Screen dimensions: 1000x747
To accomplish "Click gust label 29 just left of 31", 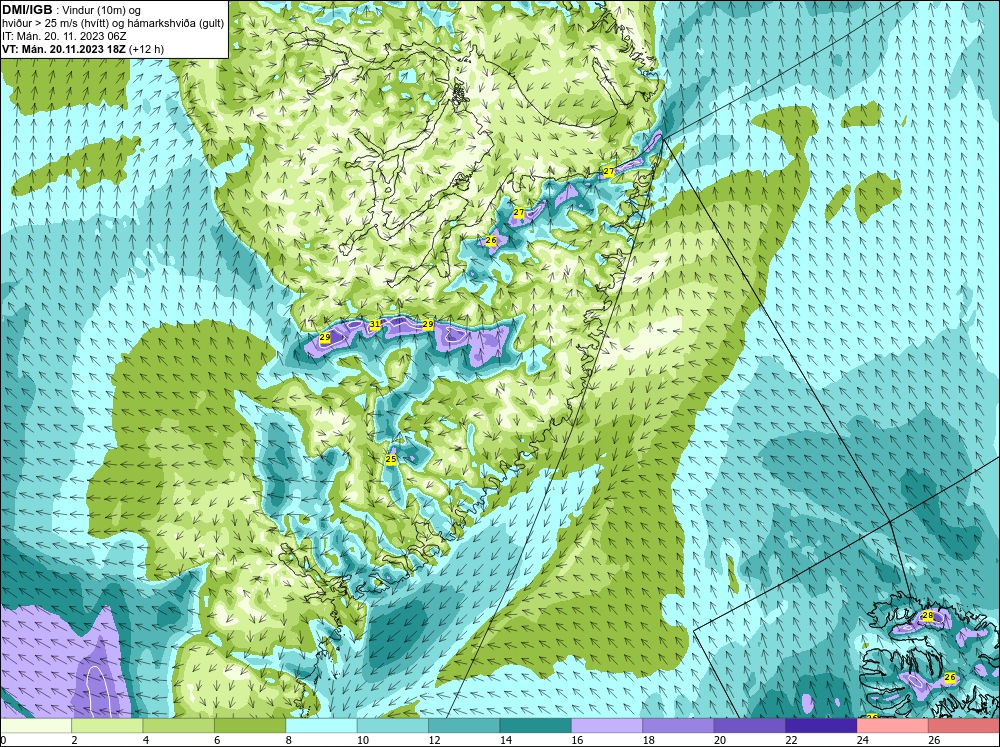I will pos(325,337).
